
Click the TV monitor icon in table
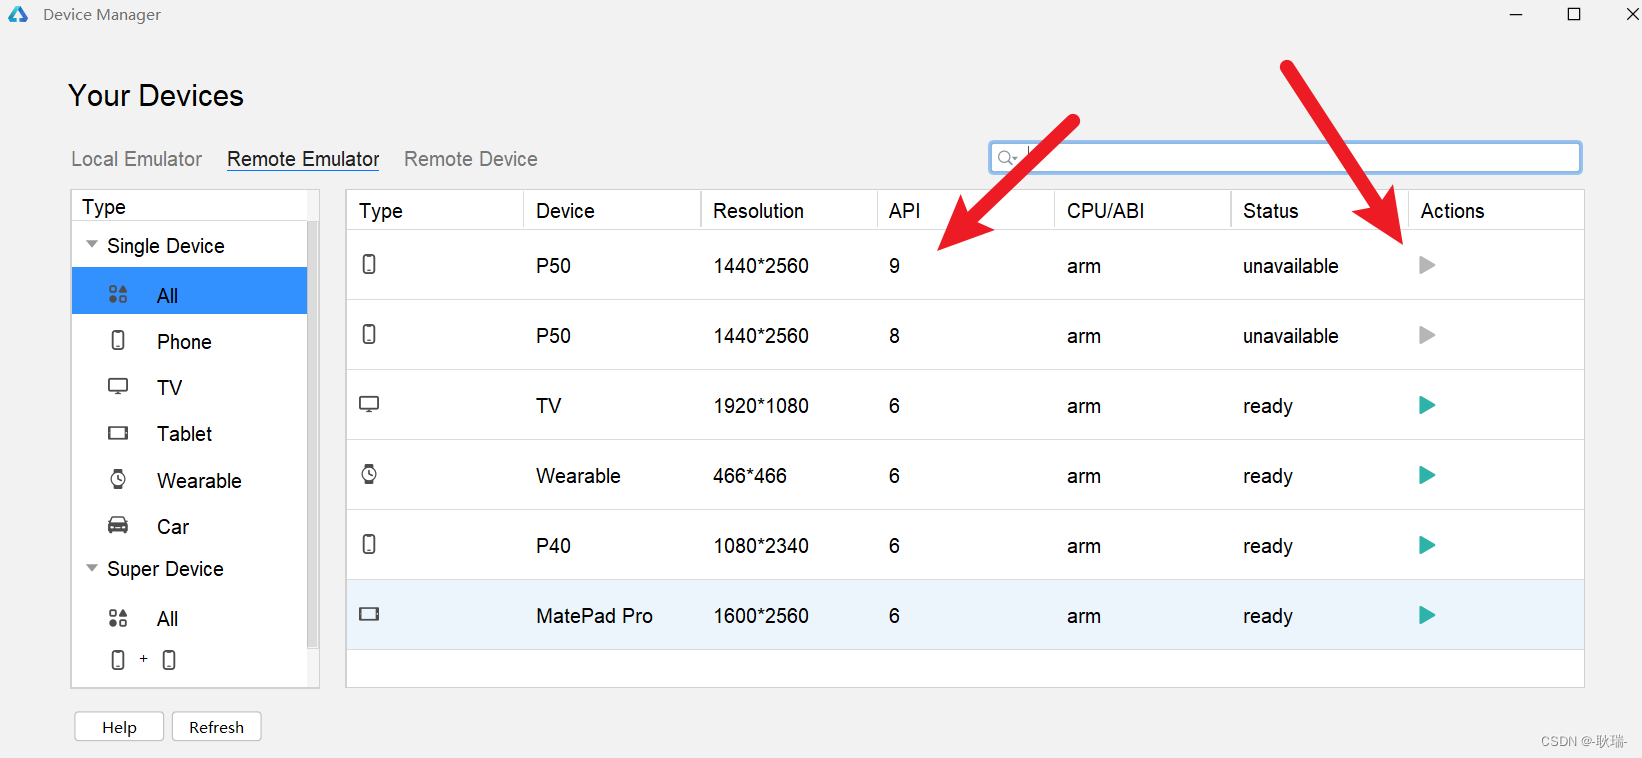click(x=369, y=404)
